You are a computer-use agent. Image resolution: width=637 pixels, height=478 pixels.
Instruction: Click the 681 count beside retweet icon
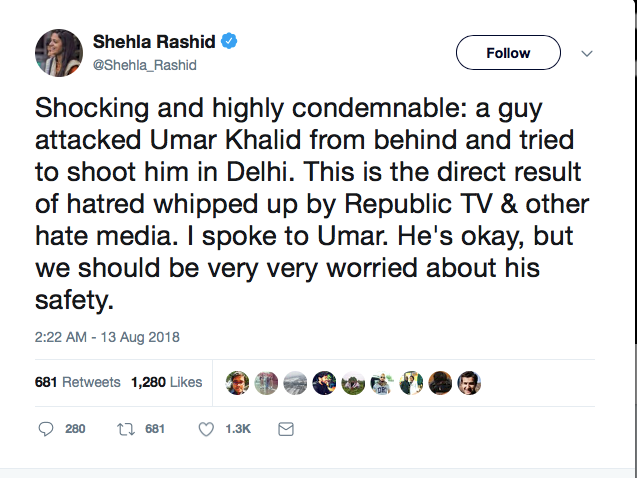tap(155, 429)
